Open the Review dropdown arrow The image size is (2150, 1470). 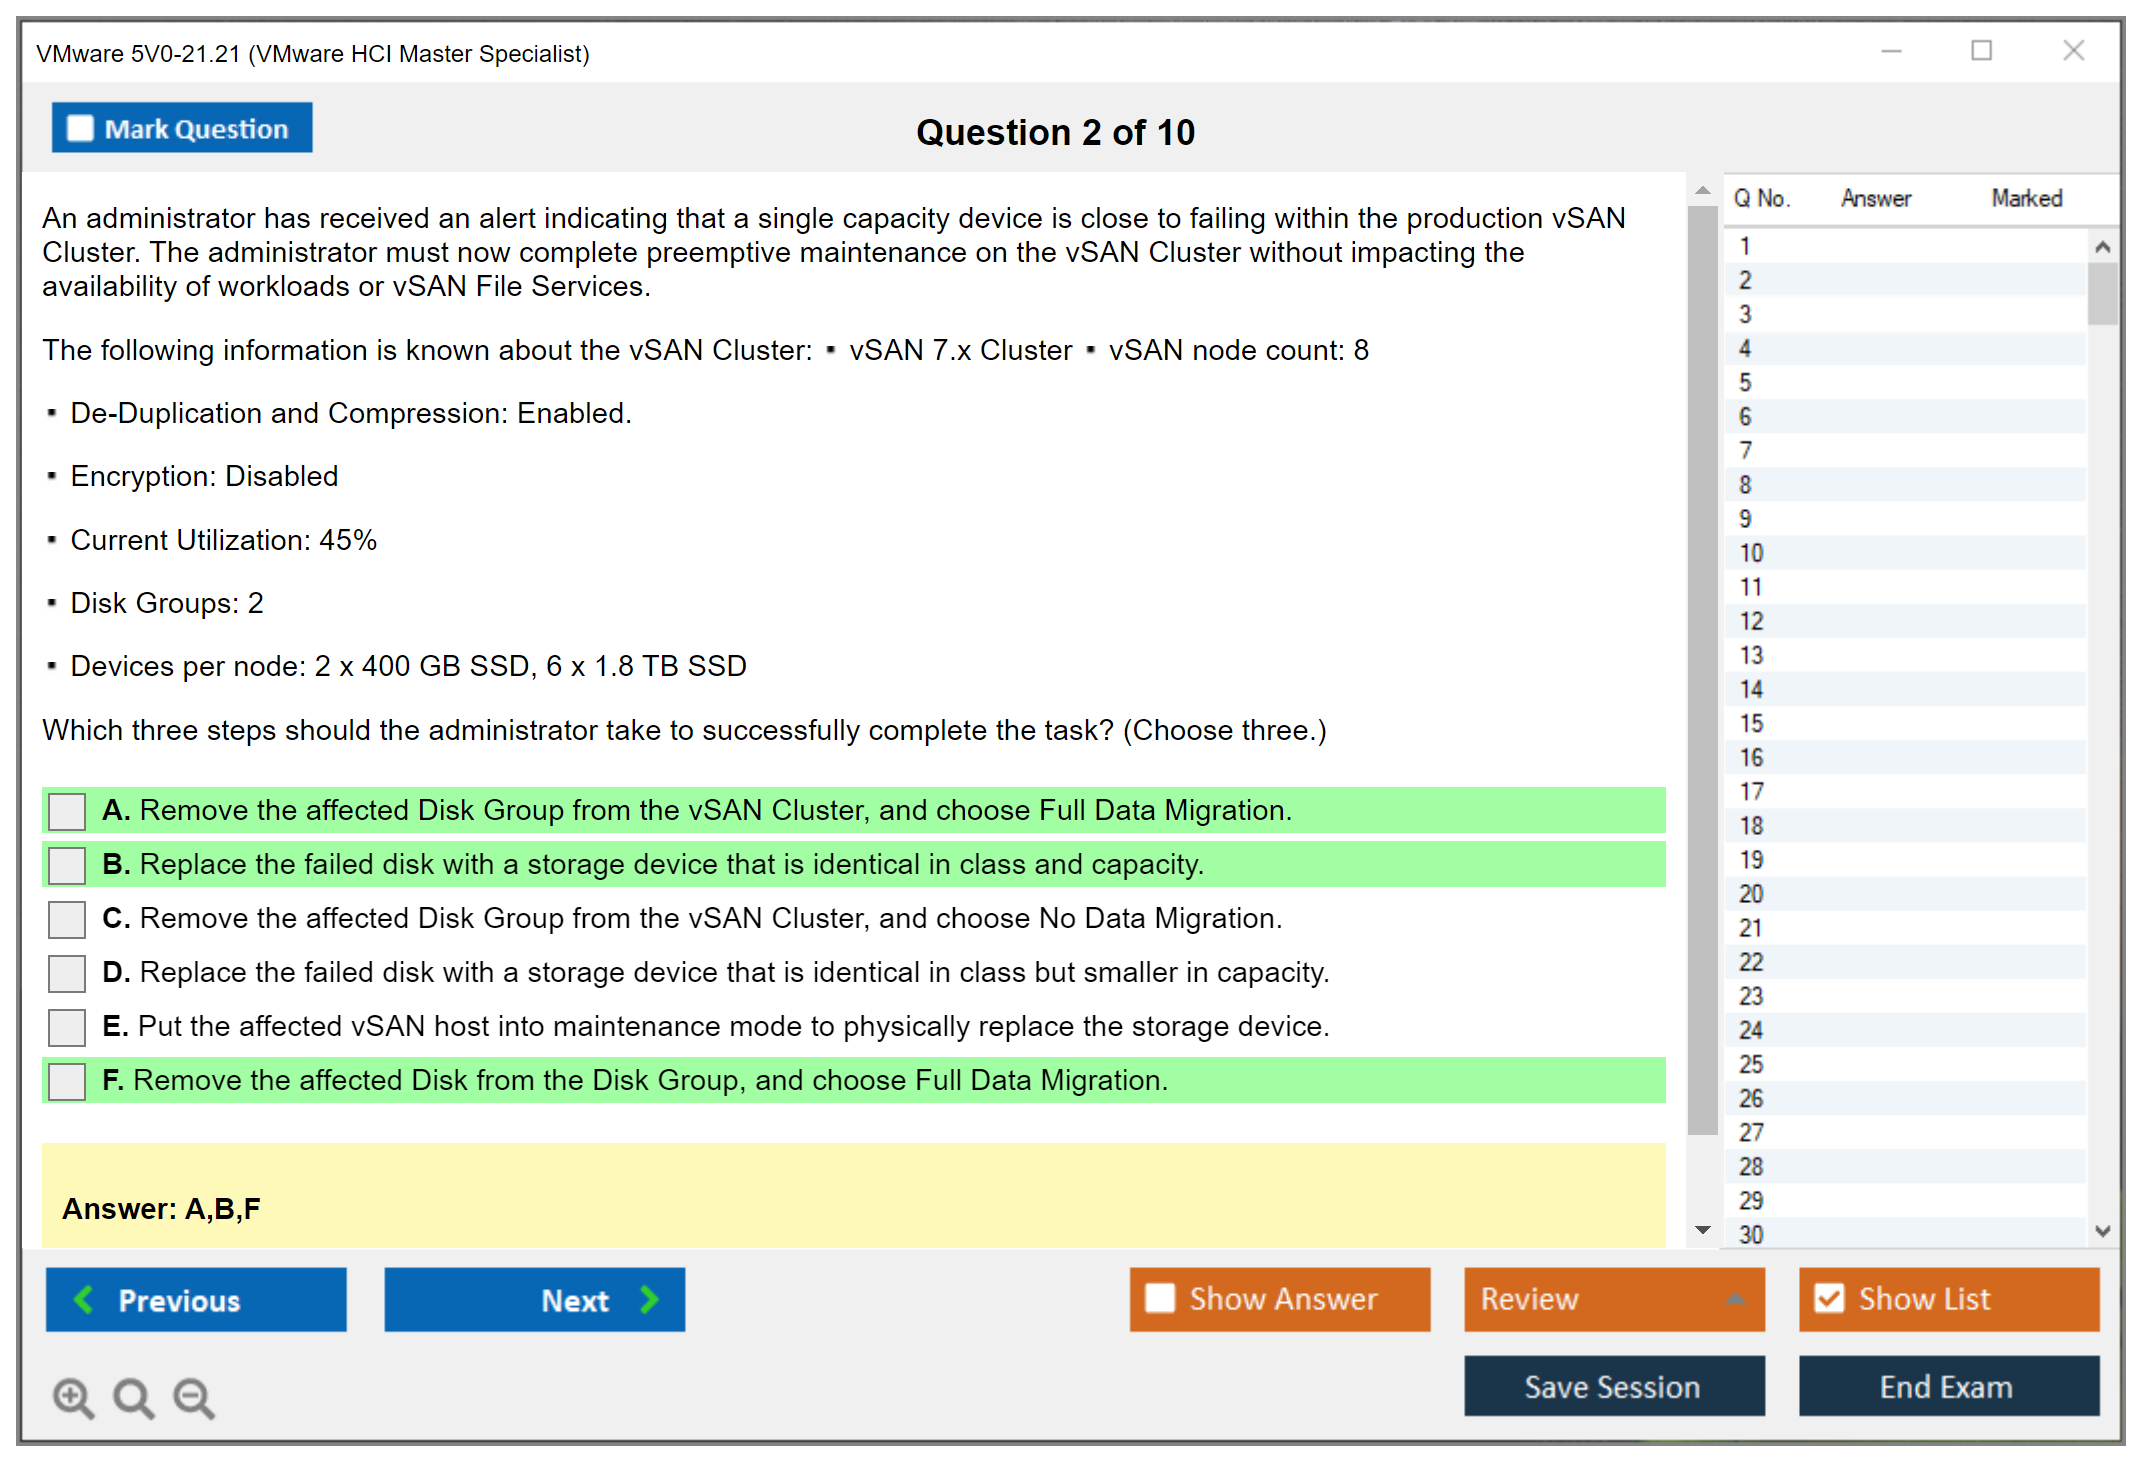(x=1735, y=1299)
